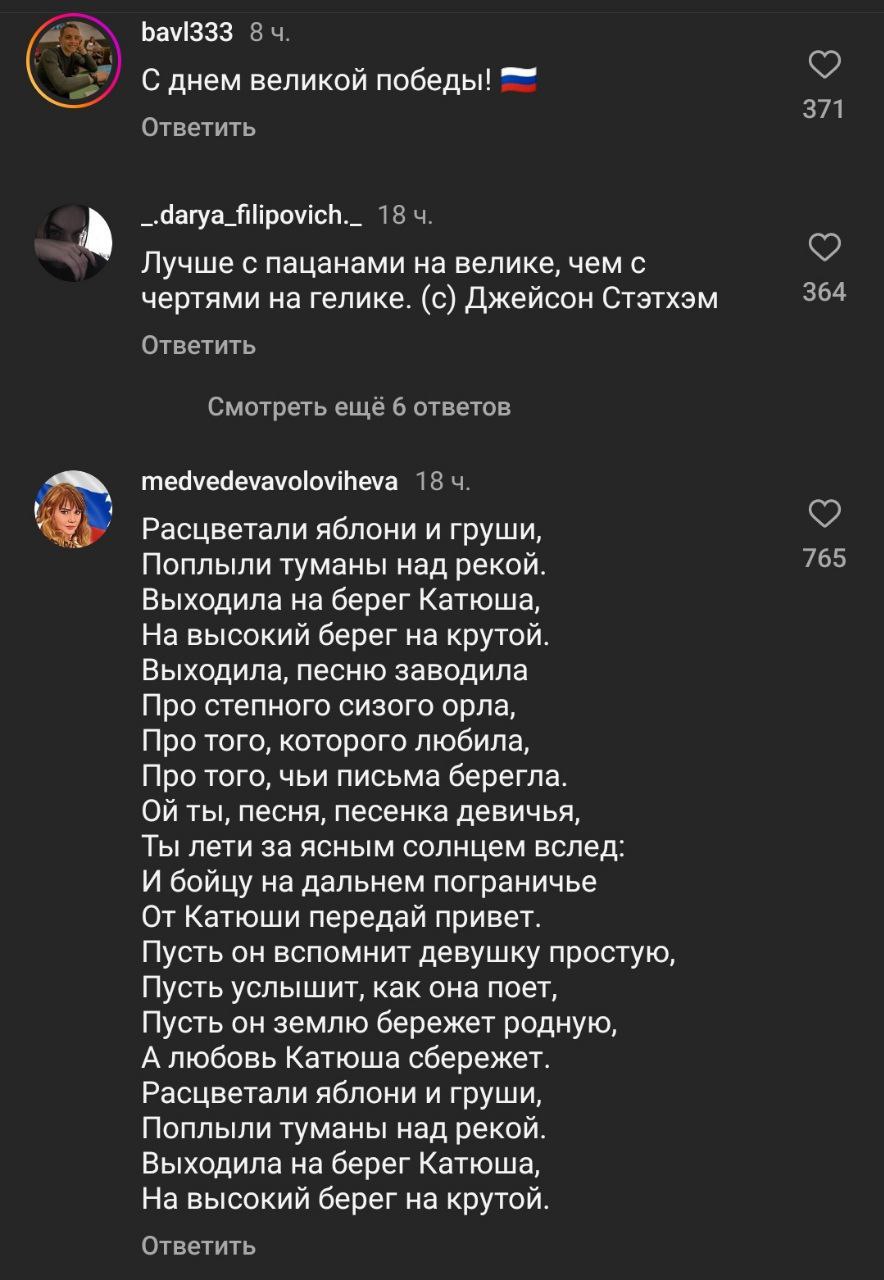Click the Джейсон Стэтхэм quote comment text
The image size is (884, 1280).
point(429,281)
